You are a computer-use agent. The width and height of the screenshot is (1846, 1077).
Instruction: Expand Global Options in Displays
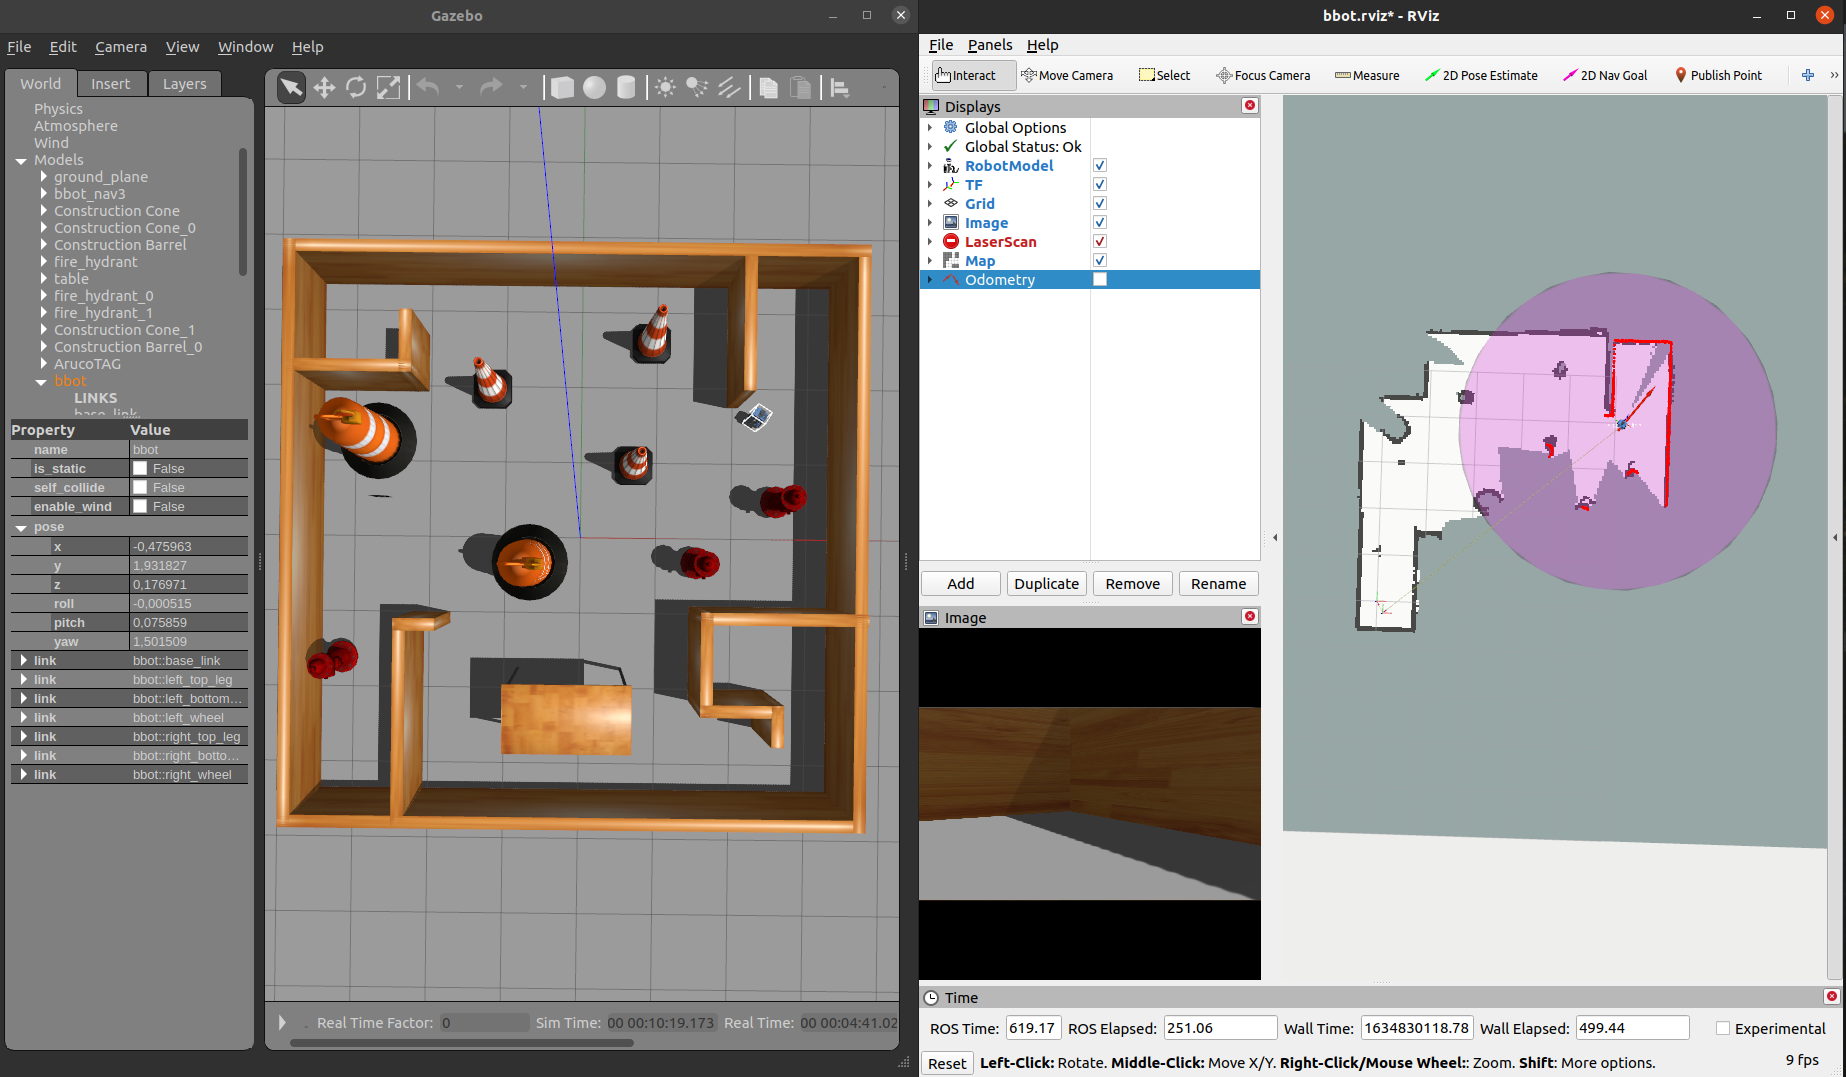click(930, 128)
